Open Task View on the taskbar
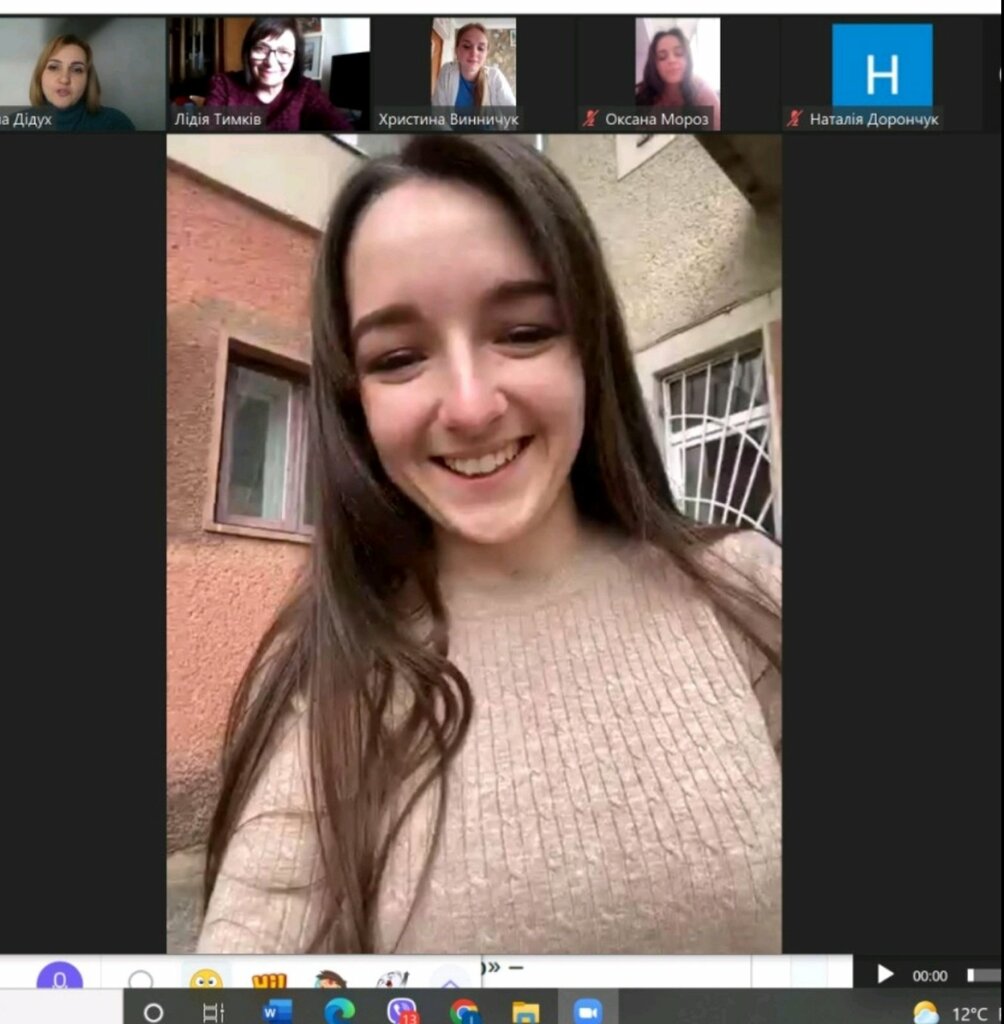 coord(214,1011)
